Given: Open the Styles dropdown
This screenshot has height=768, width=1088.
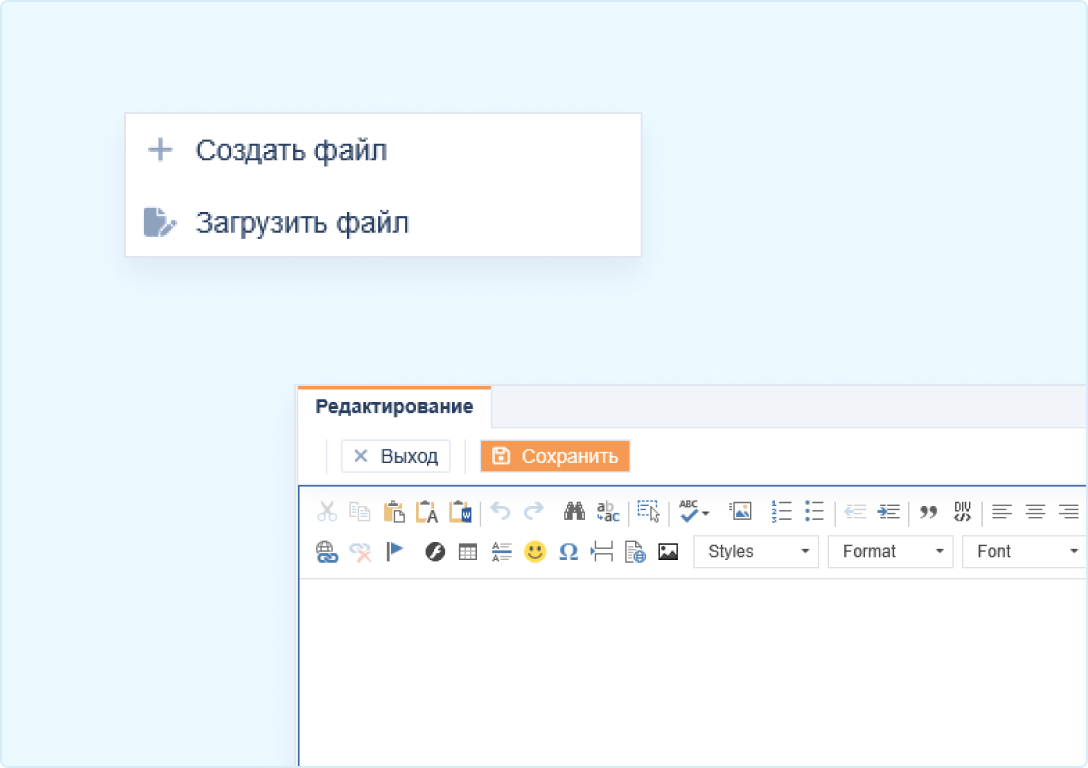Looking at the screenshot, I should point(756,552).
